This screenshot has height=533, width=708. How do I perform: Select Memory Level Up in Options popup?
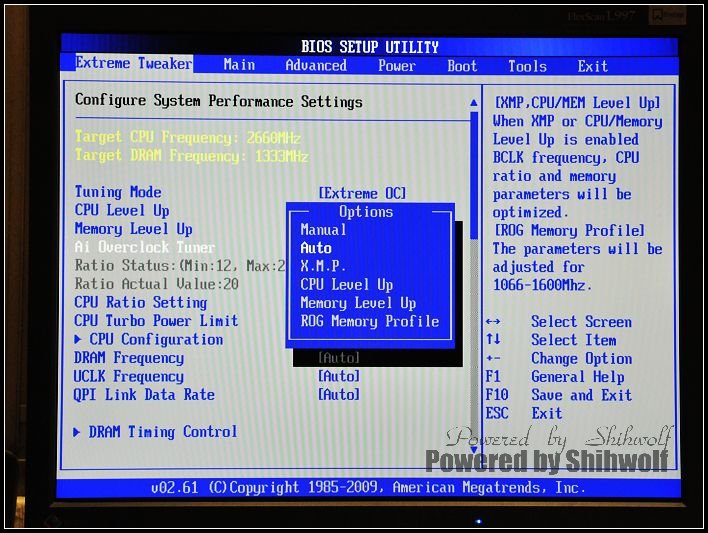(358, 303)
